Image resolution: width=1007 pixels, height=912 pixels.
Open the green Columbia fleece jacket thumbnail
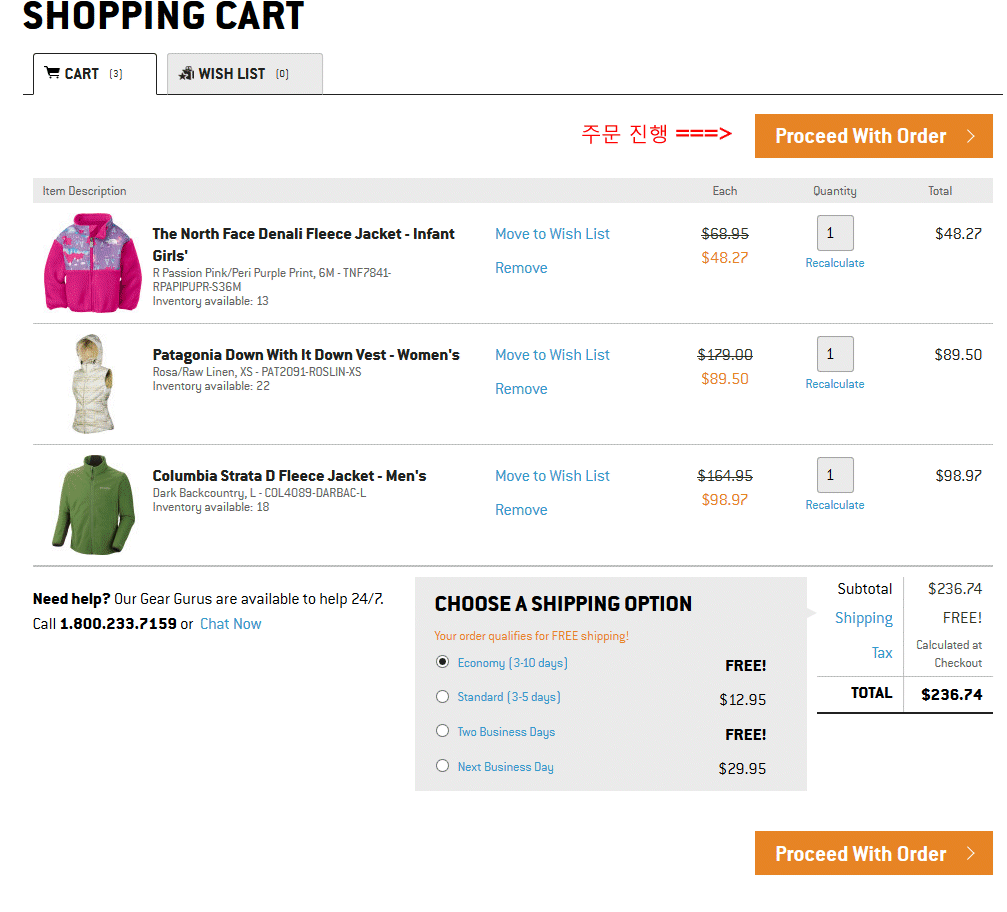coord(92,505)
